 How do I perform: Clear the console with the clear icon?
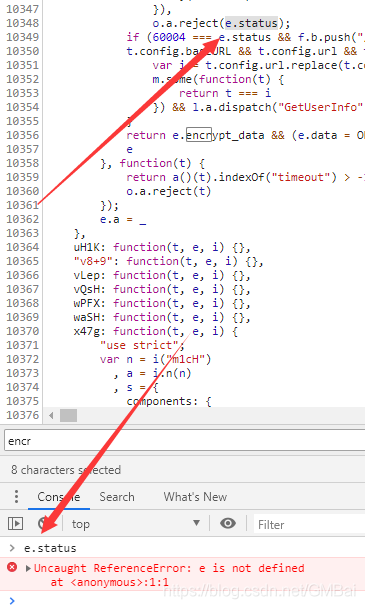[x=44, y=524]
